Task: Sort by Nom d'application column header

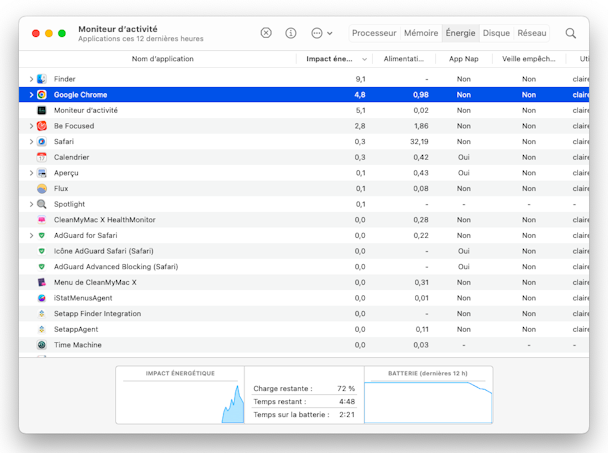Action: click(162, 59)
